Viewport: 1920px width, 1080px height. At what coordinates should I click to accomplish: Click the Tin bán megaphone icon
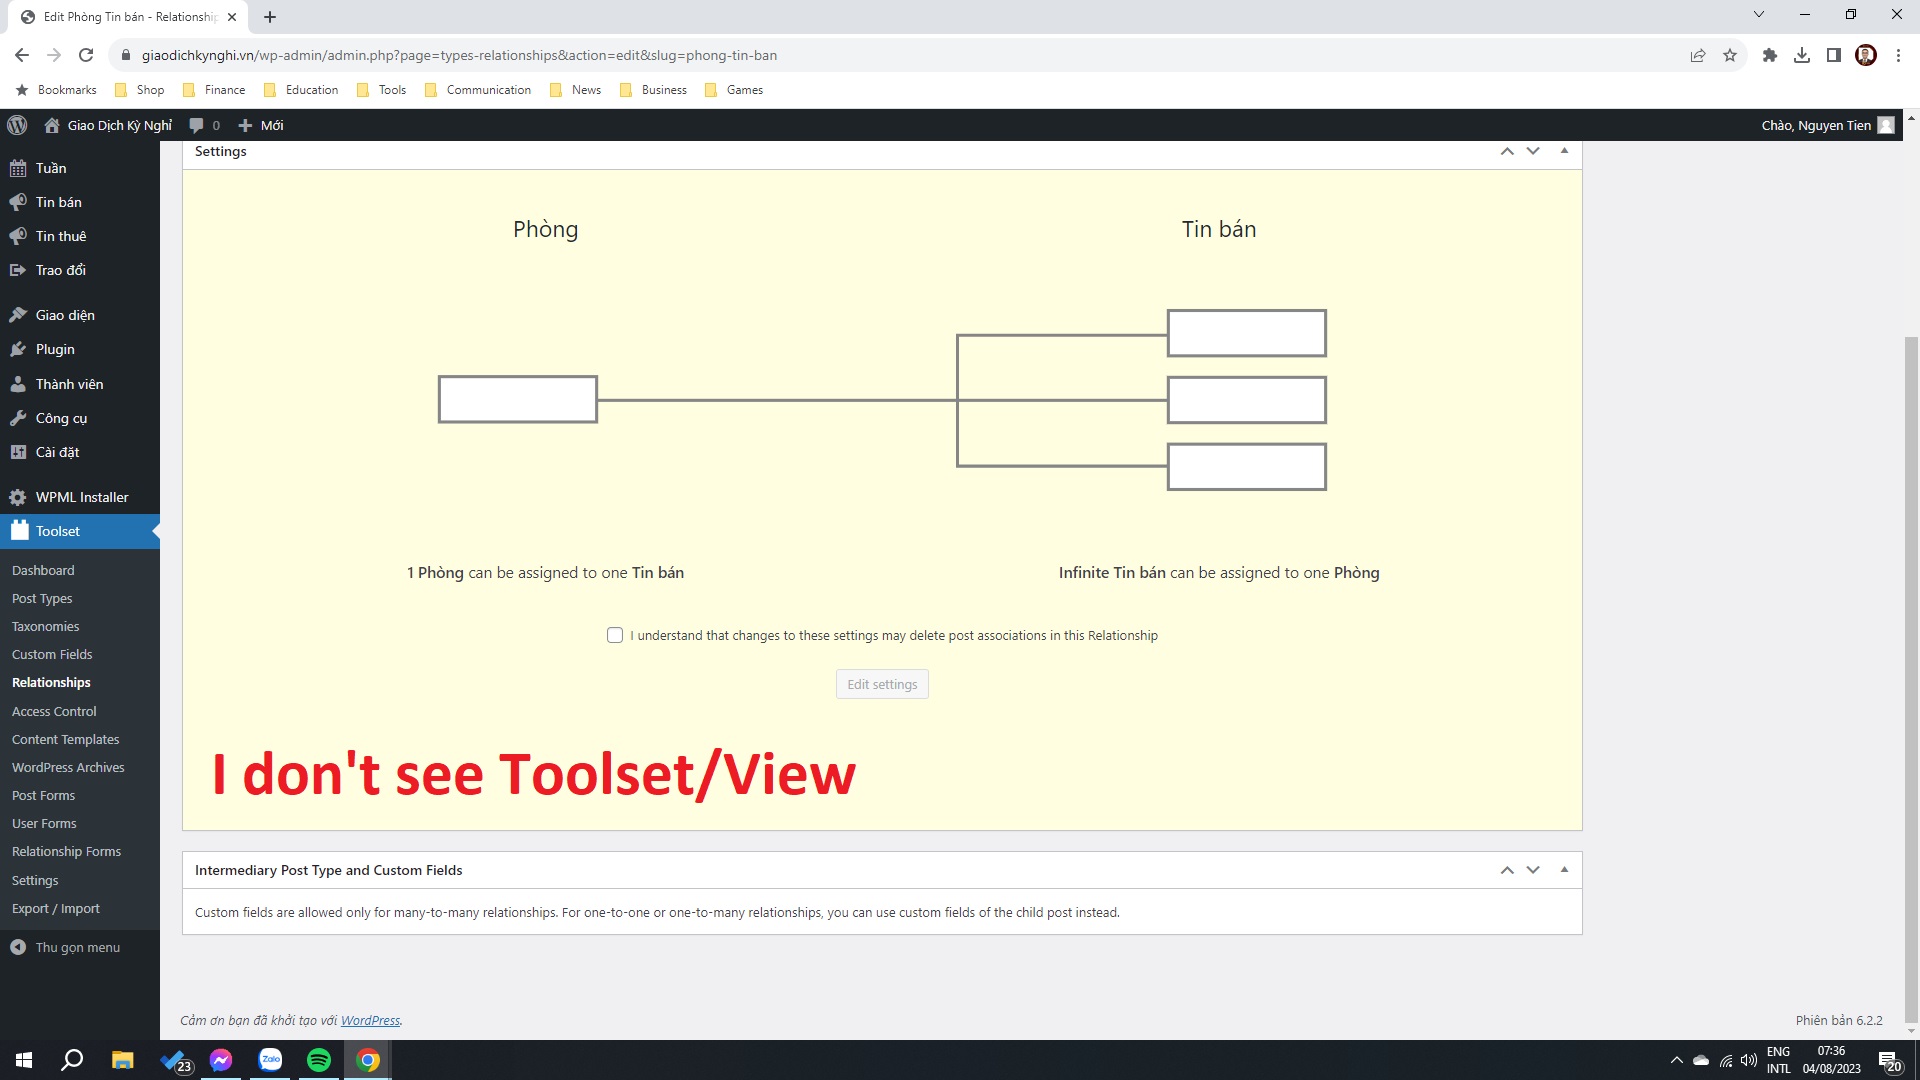(18, 202)
